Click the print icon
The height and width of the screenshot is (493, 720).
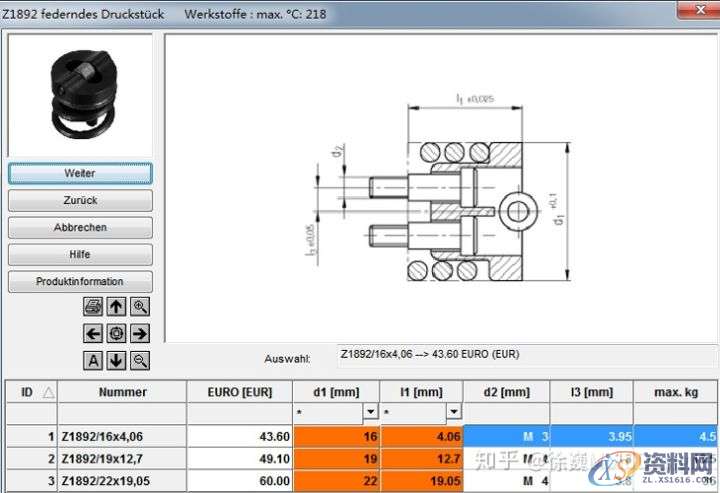point(93,307)
